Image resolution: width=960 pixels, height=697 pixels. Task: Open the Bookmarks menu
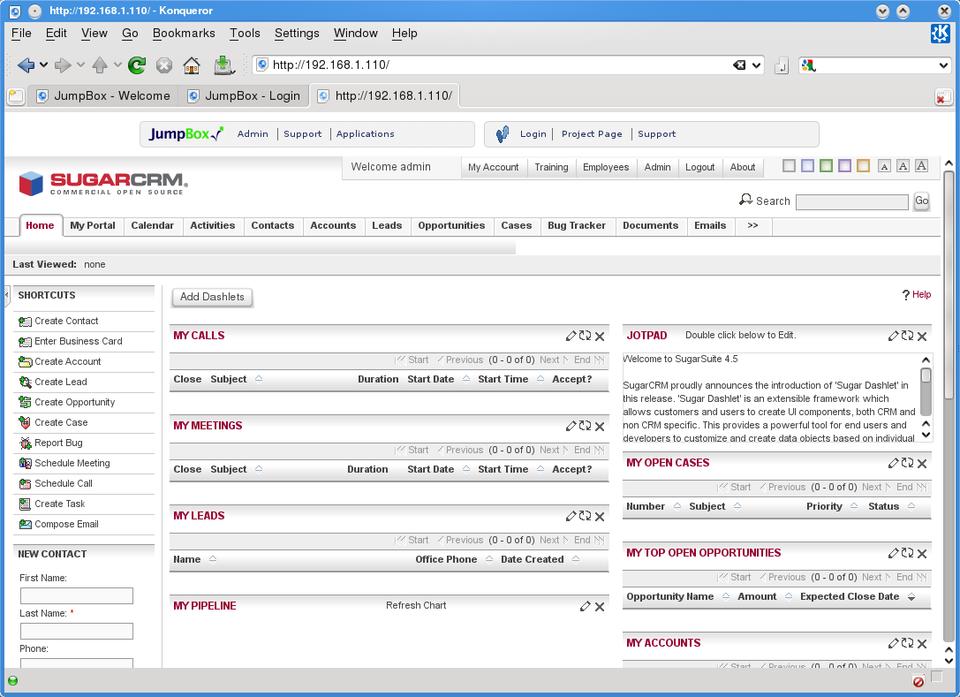tap(183, 33)
